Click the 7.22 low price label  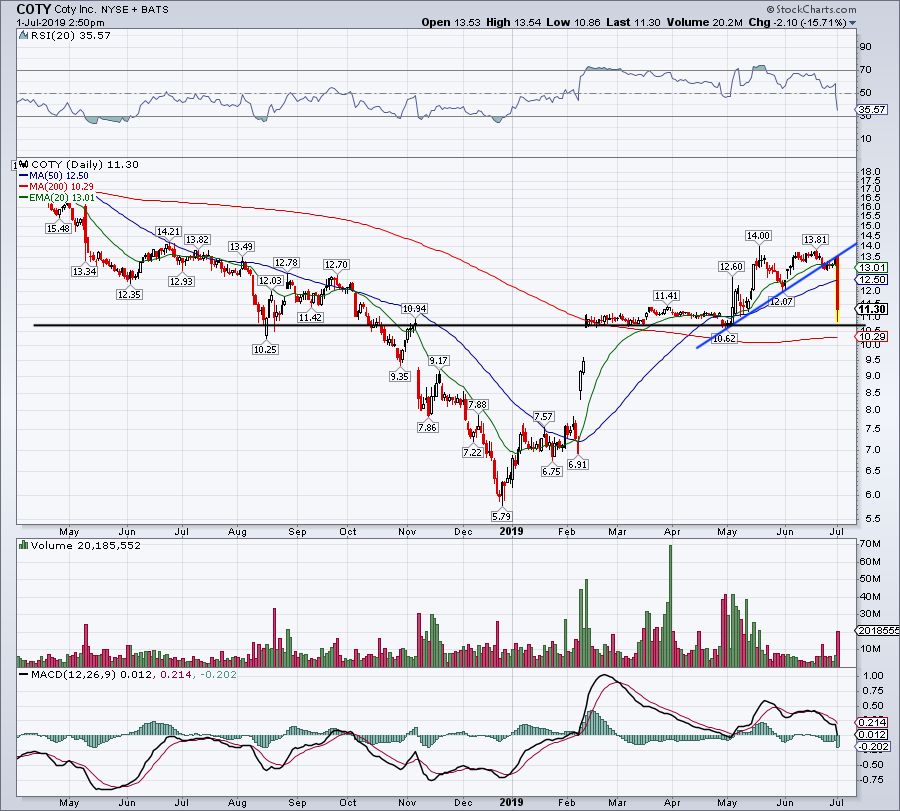[472, 452]
